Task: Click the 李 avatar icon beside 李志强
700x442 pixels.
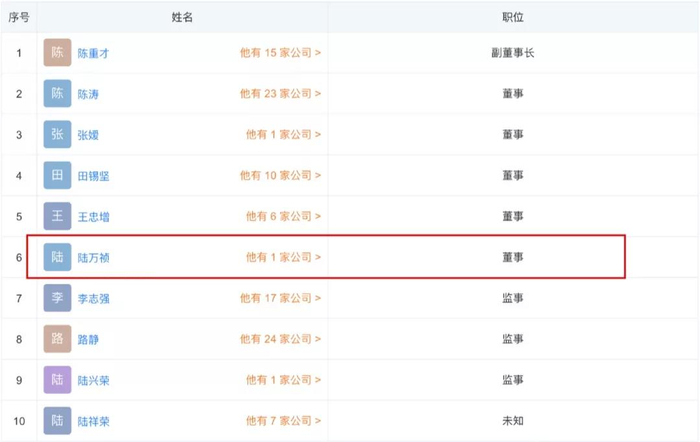Action: point(57,298)
